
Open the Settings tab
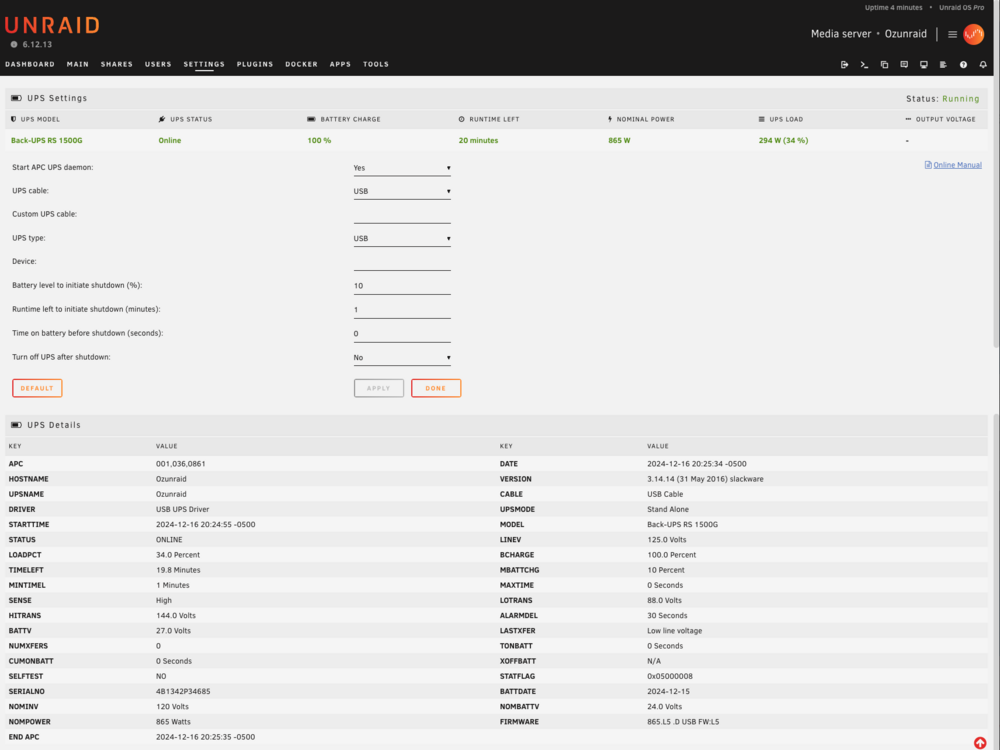coord(204,64)
